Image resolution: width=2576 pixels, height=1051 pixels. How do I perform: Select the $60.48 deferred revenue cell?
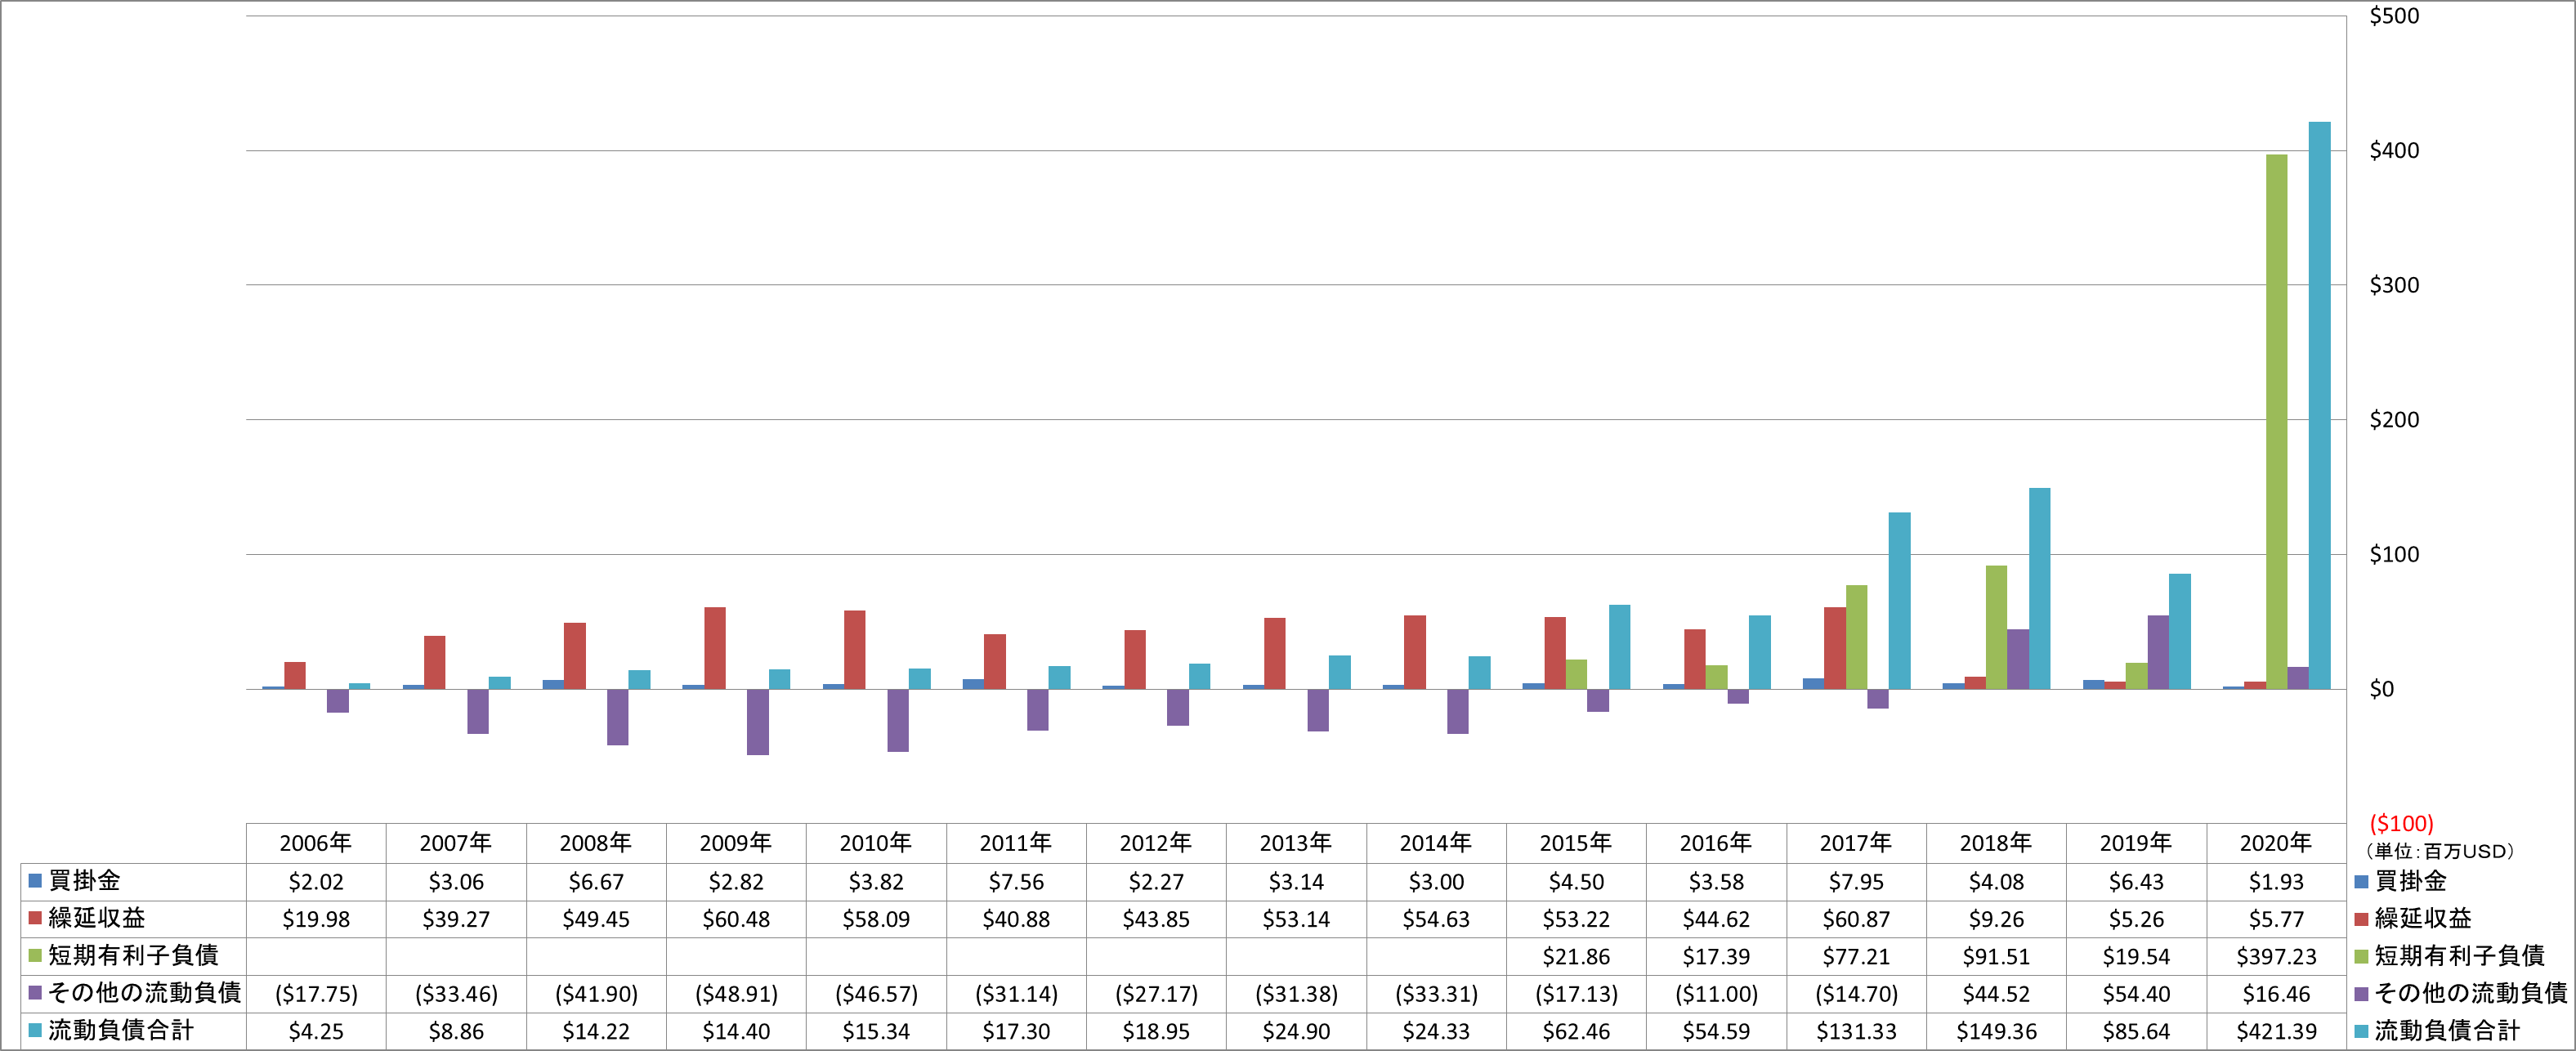(736, 919)
